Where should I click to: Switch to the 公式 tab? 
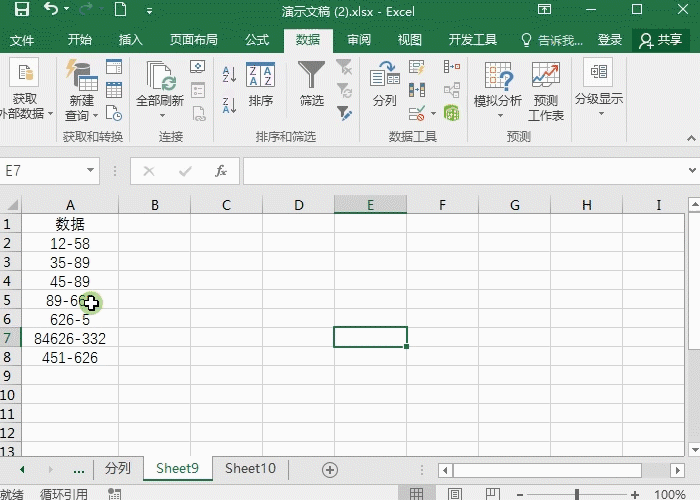tap(257, 40)
